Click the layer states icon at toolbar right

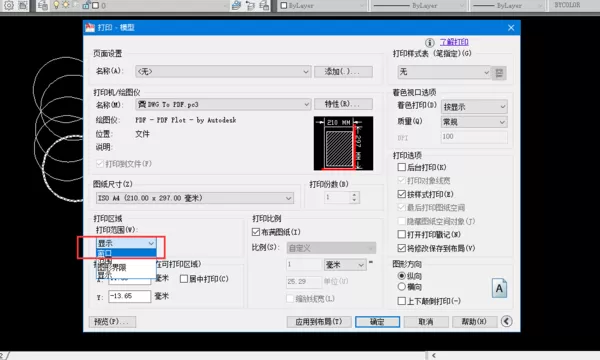[264, 5]
